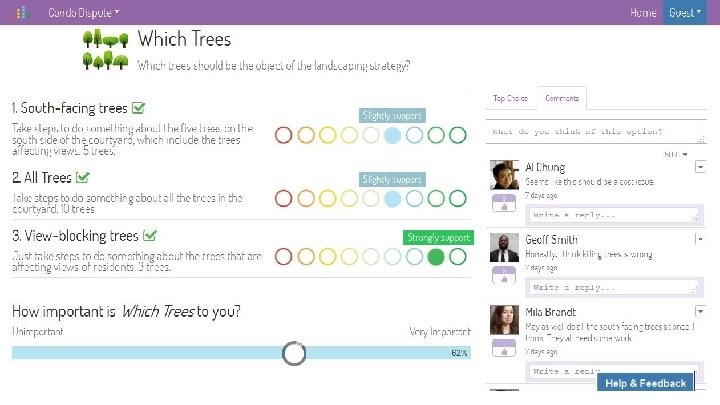Viewport: 720px width, 405px height.
Task: Switch to the Top Choice tab
Action: click(x=510, y=98)
